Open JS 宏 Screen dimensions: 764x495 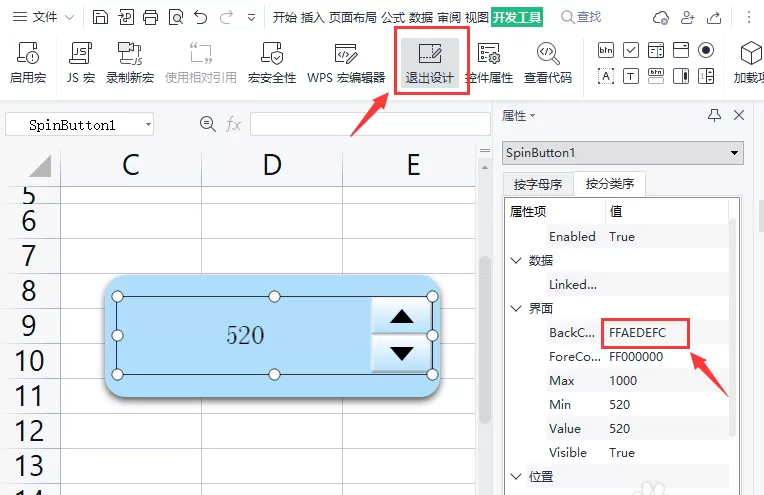coord(81,62)
